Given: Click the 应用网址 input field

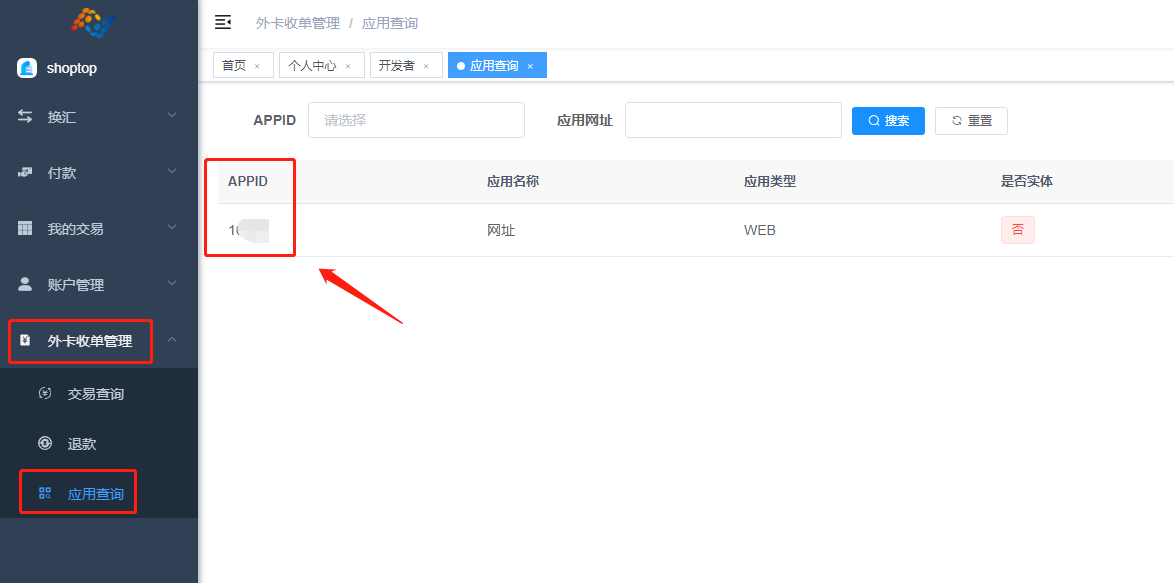Looking at the screenshot, I should 733,120.
